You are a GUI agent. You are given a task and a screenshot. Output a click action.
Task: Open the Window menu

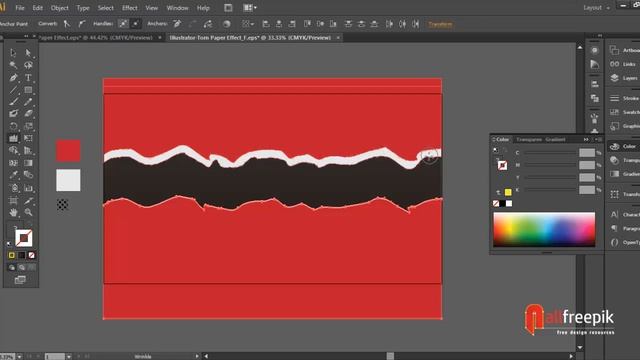coord(177,8)
